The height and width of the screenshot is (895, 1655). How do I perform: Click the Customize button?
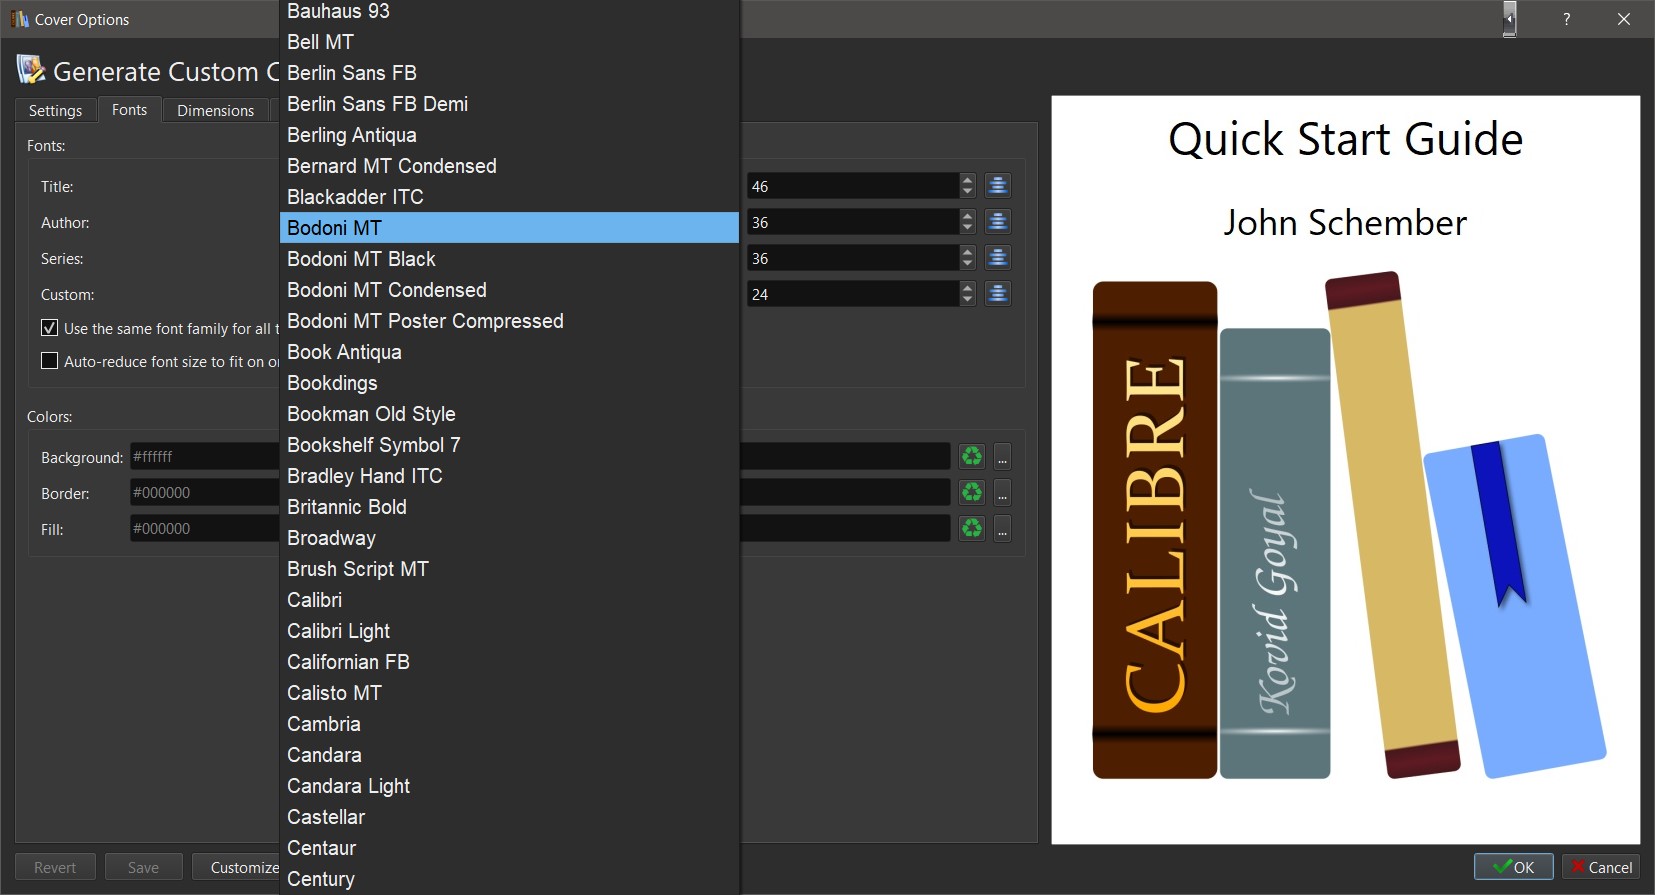pos(237,867)
